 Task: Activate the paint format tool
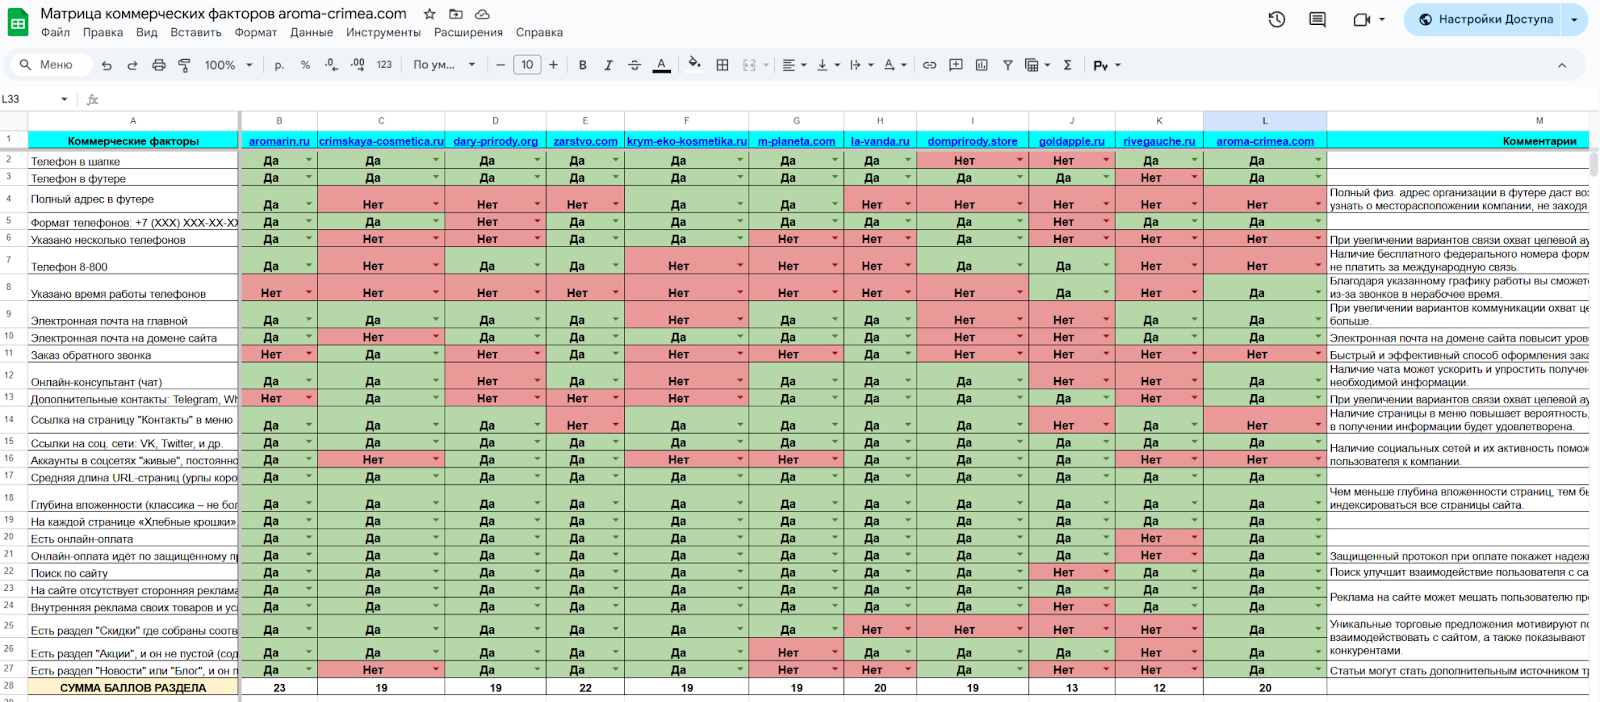point(184,65)
